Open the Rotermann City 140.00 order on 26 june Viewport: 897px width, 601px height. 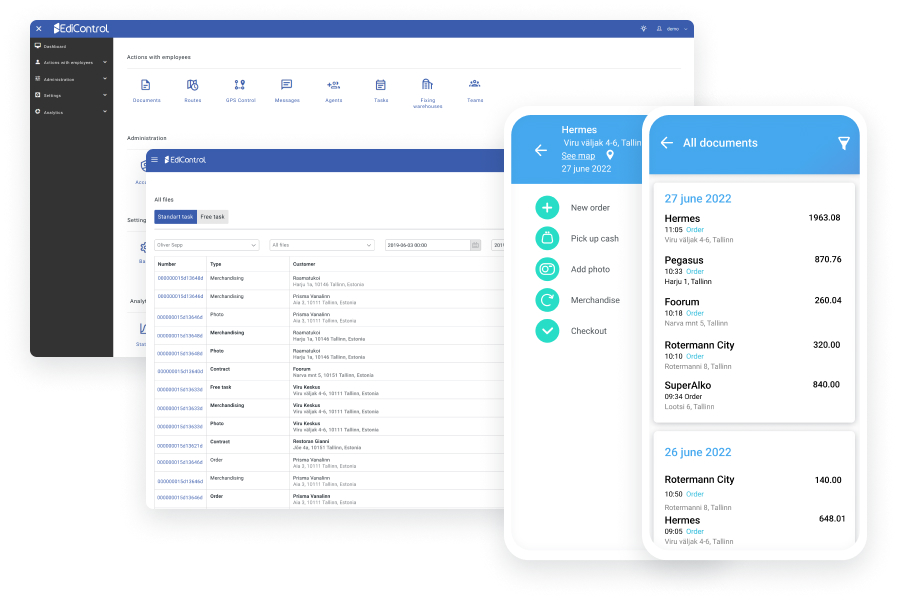[x=753, y=493]
